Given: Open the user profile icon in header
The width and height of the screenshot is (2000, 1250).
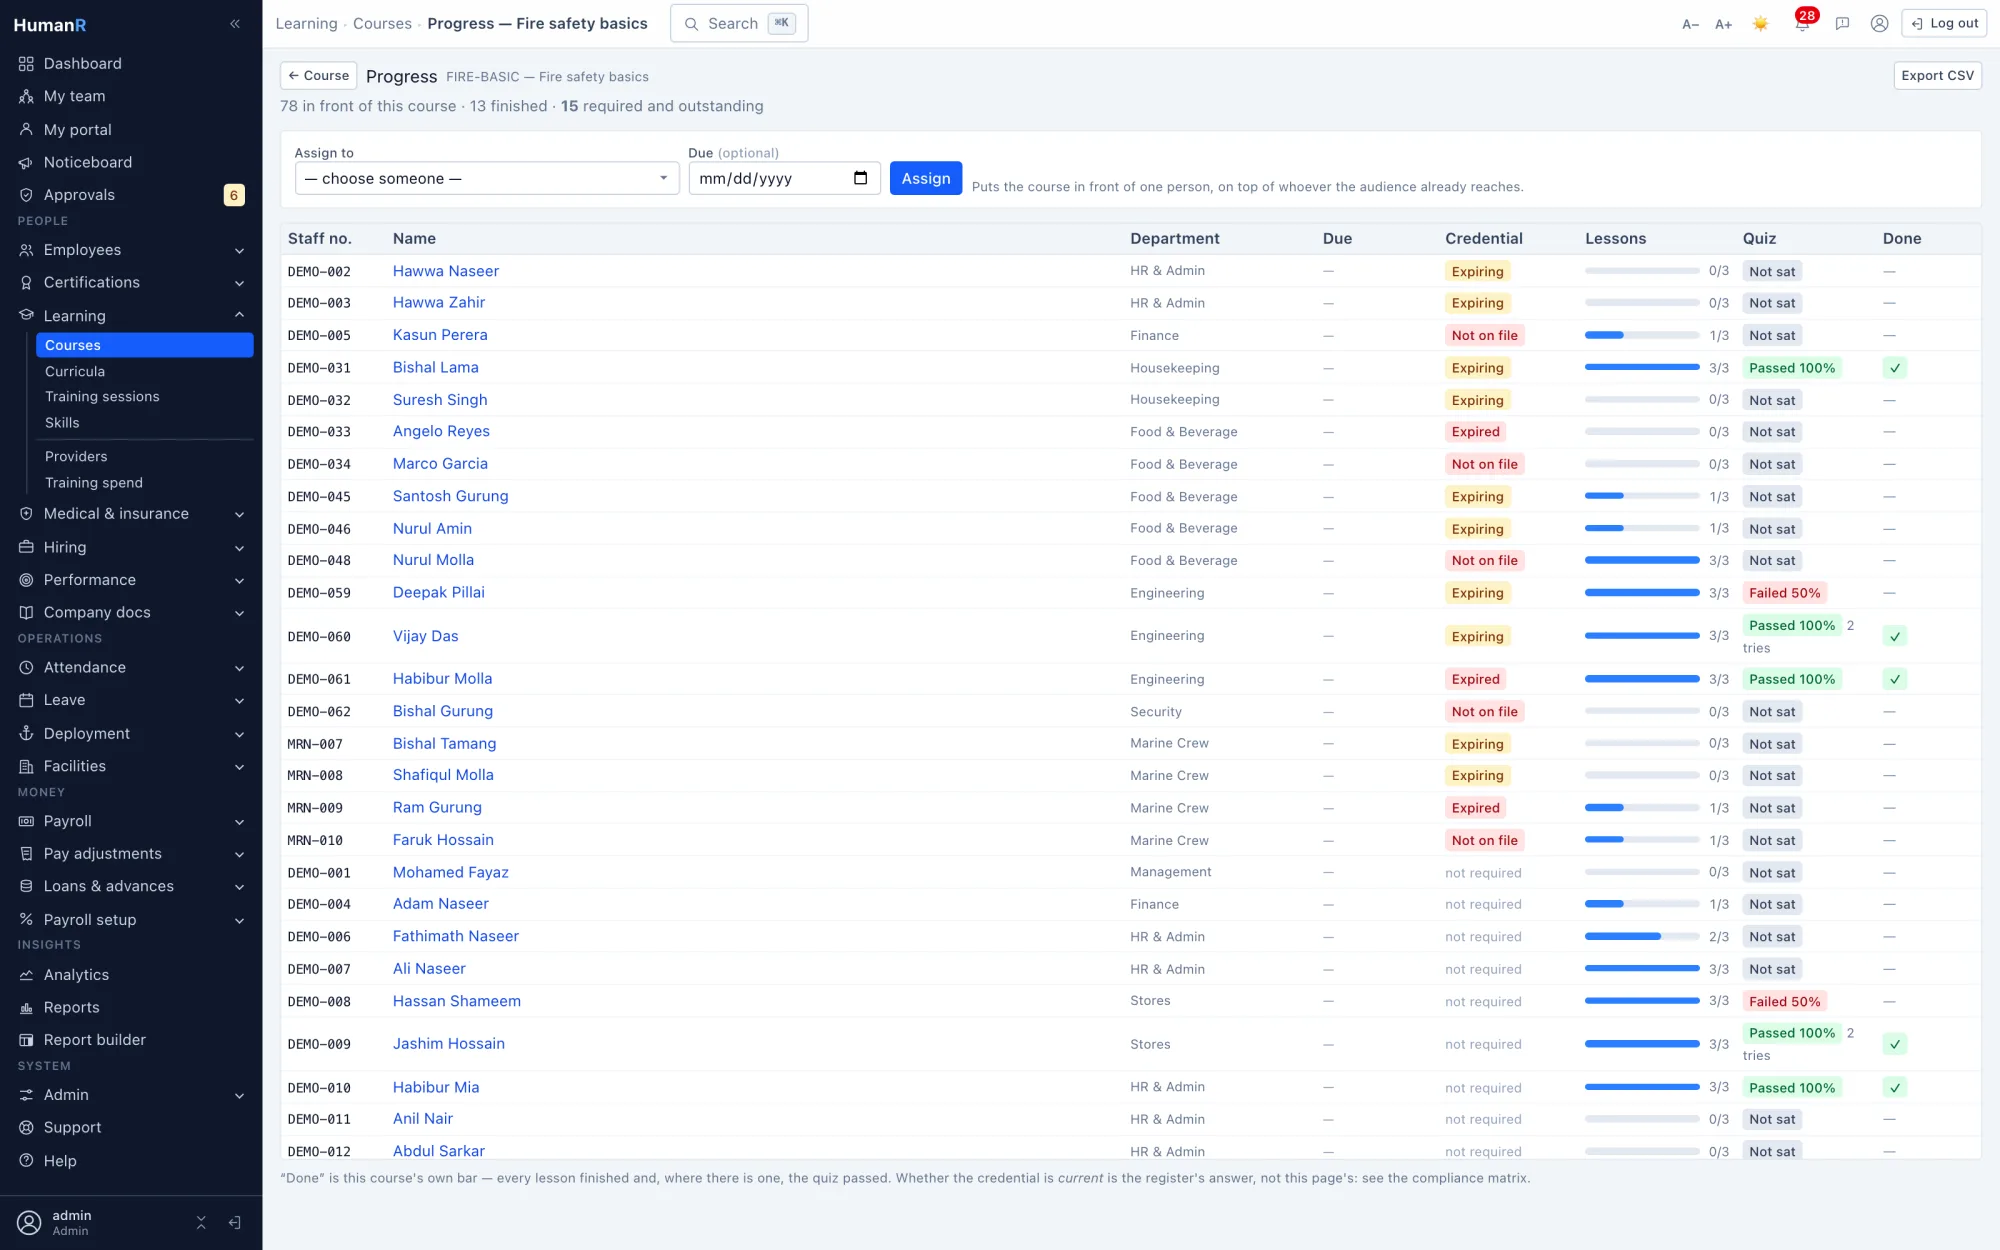Looking at the screenshot, I should [x=1879, y=24].
